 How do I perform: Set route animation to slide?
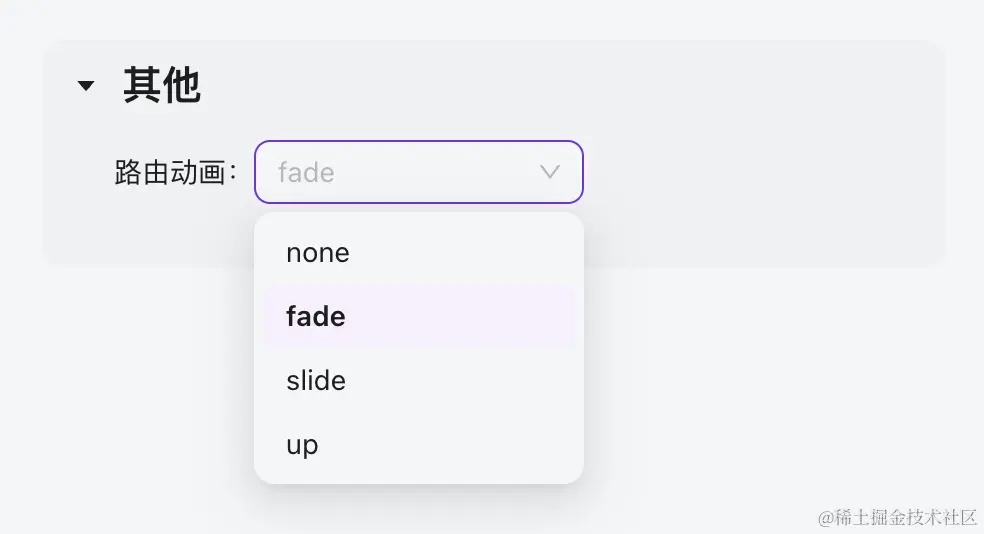pos(316,381)
